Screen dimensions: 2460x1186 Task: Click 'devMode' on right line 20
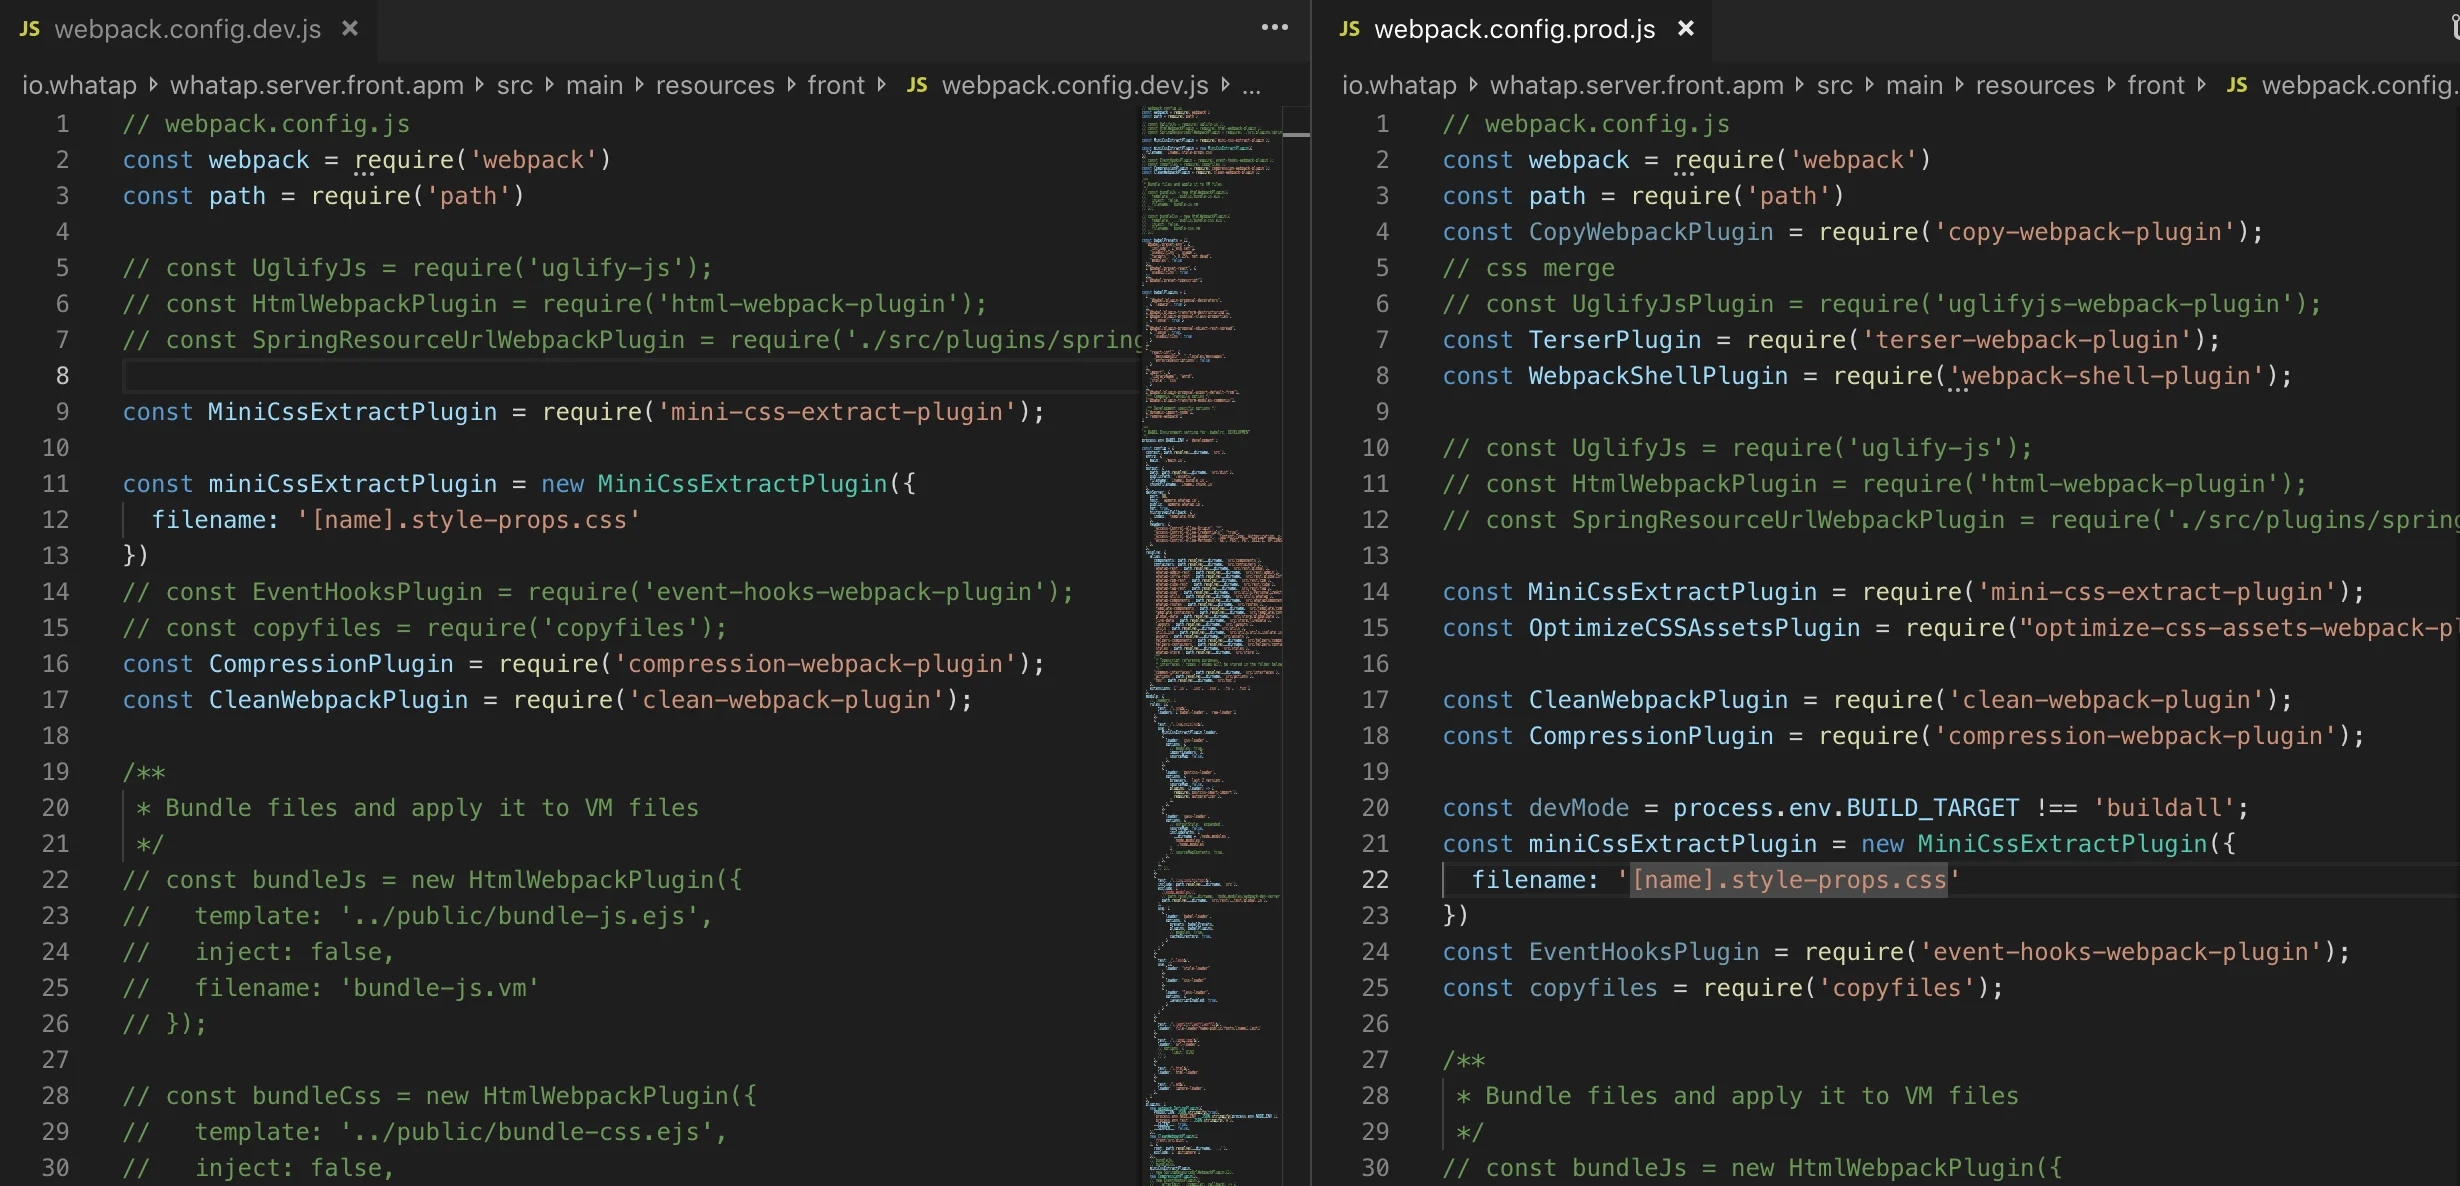click(x=1579, y=807)
